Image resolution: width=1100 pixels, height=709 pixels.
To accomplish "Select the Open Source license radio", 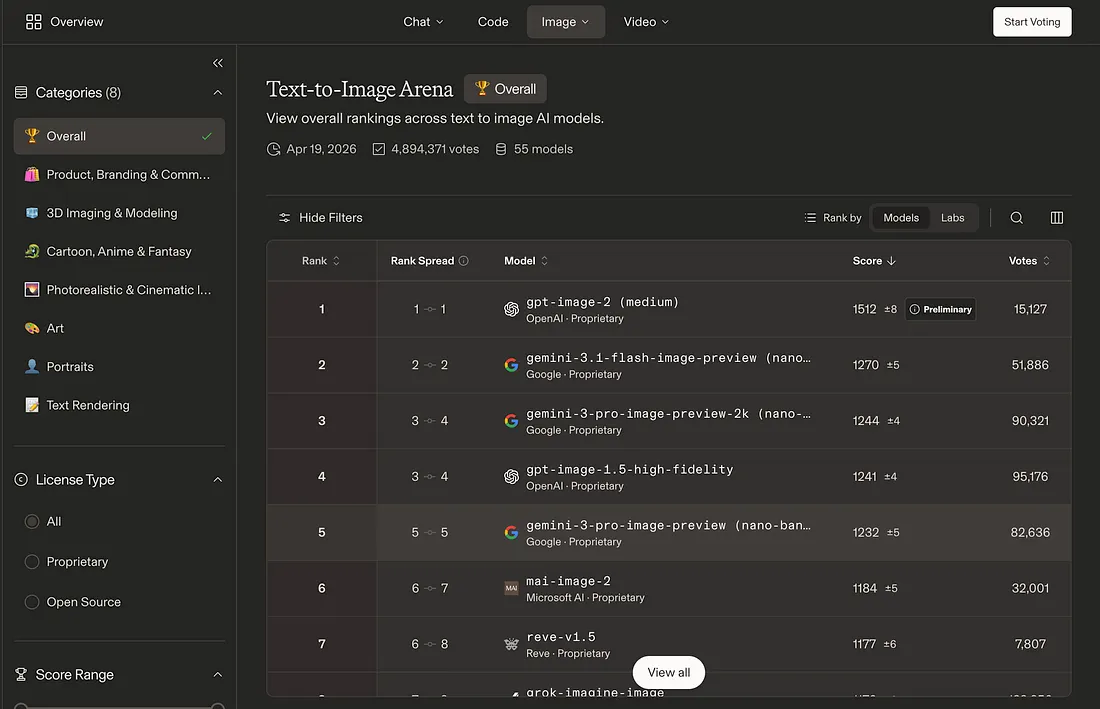I will pos(32,602).
